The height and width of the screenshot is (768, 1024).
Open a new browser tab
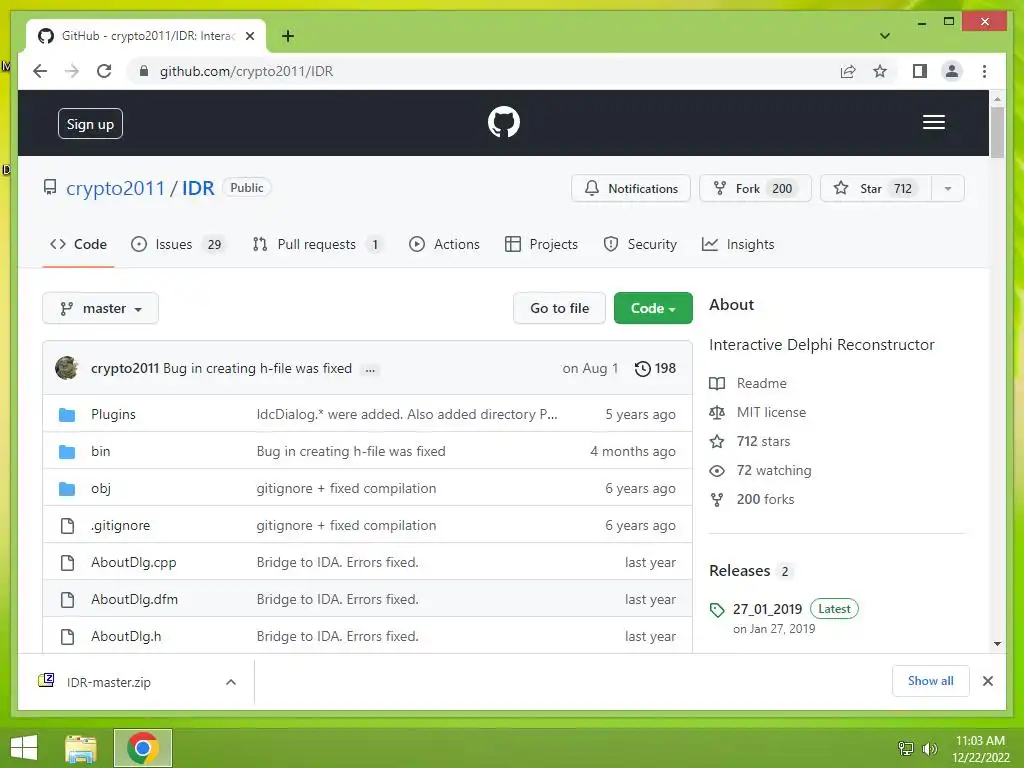(x=287, y=36)
